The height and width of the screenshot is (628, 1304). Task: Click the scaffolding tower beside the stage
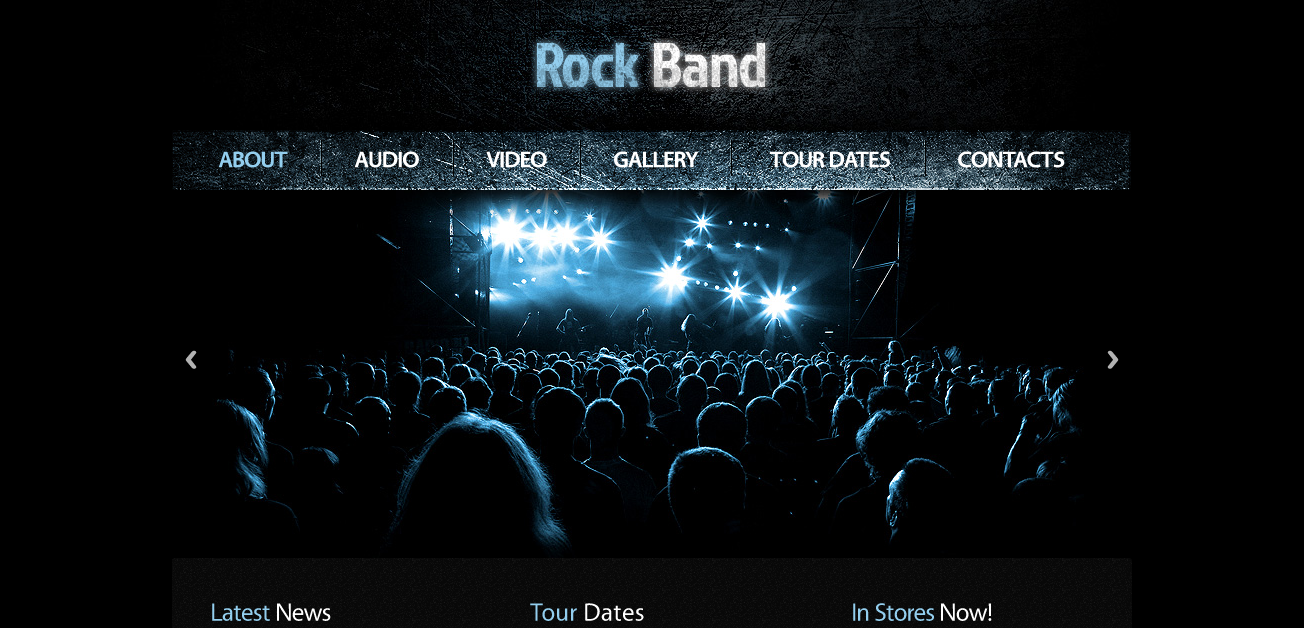[878, 265]
